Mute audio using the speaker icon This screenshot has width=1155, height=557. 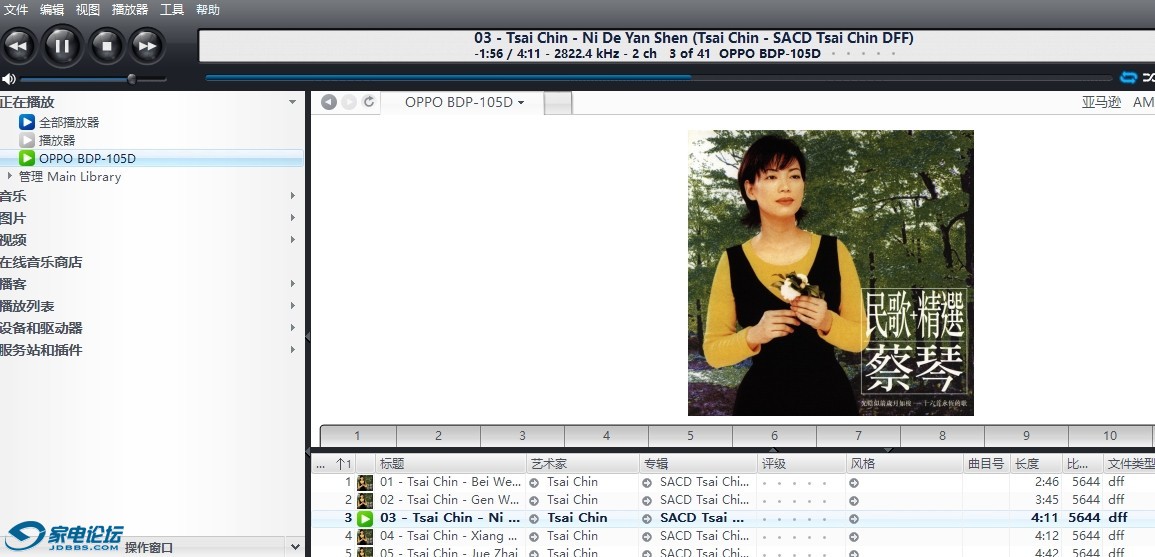[9, 79]
